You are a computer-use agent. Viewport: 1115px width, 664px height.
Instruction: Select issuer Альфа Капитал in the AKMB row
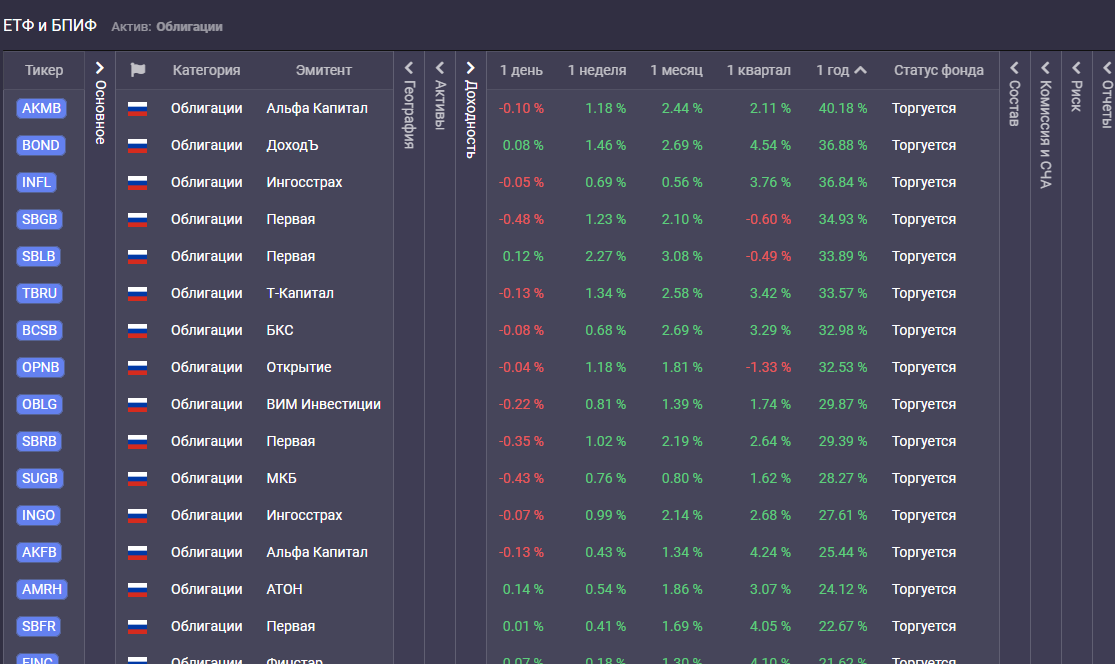pos(317,108)
